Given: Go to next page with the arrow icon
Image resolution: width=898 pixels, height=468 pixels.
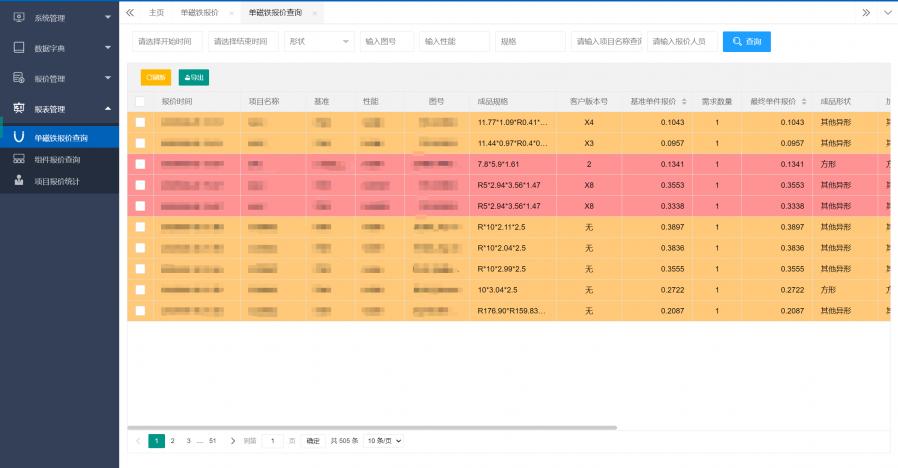Looking at the screenshot, I should (233, 440).
